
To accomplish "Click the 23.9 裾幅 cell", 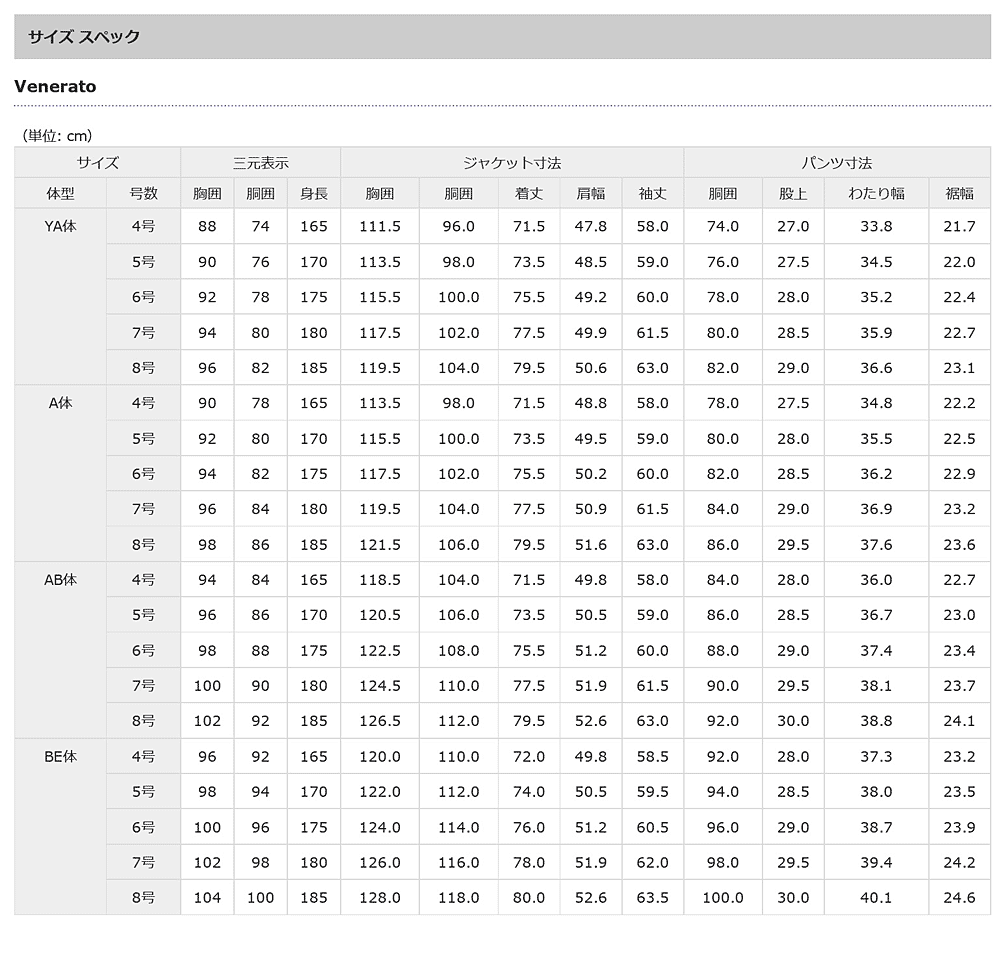I will (959, 827).
